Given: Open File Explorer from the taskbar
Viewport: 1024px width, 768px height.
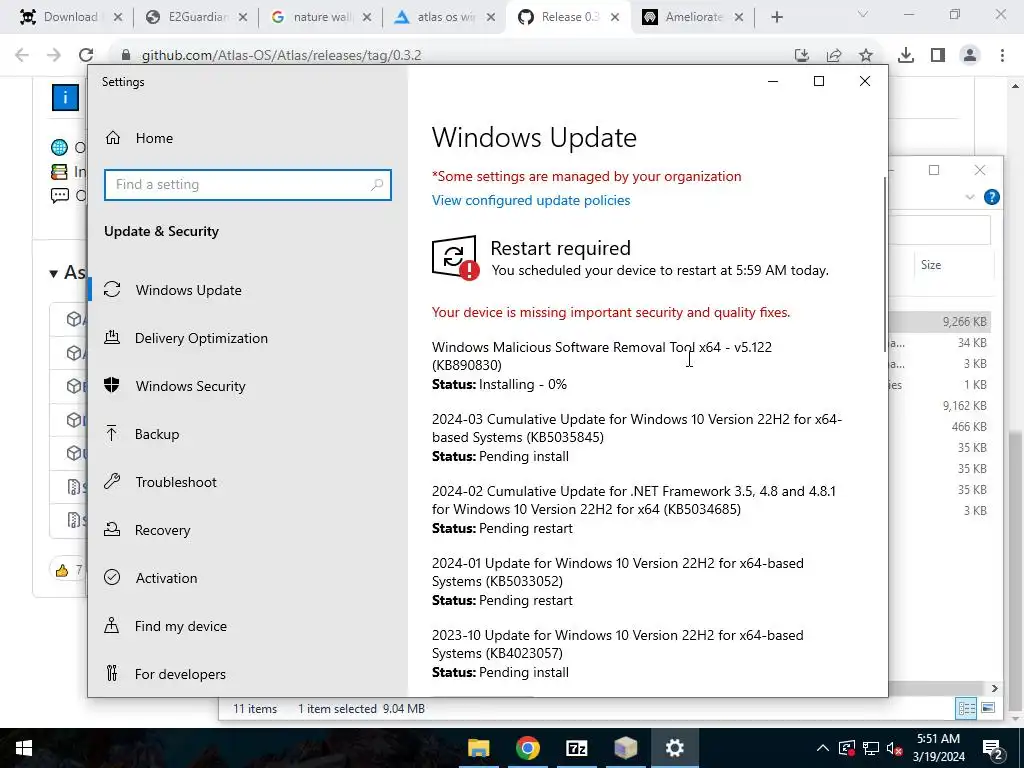Looking at the screenshot, I should [x=479, y=748].
